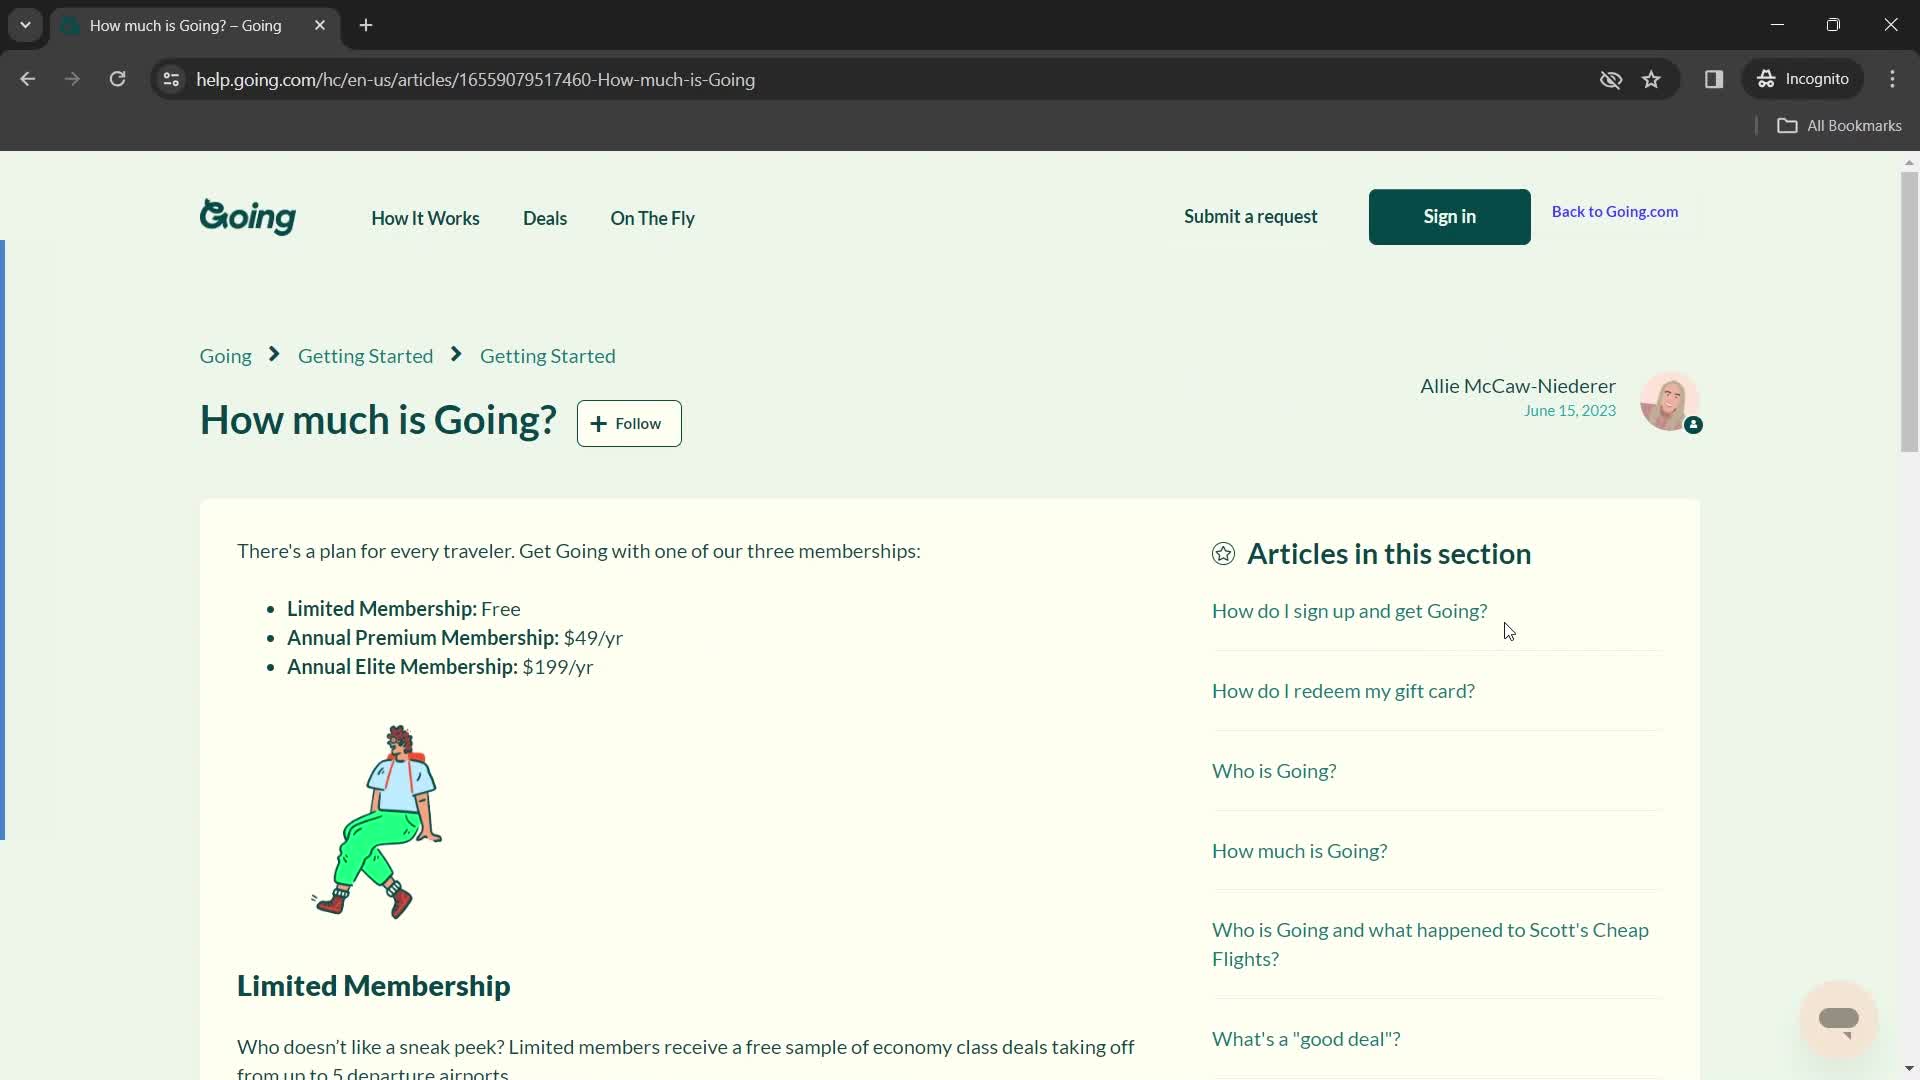Minimize the browser window
The width and height of the screenshot is (1920, 1080).
(x=1777, y=25)
